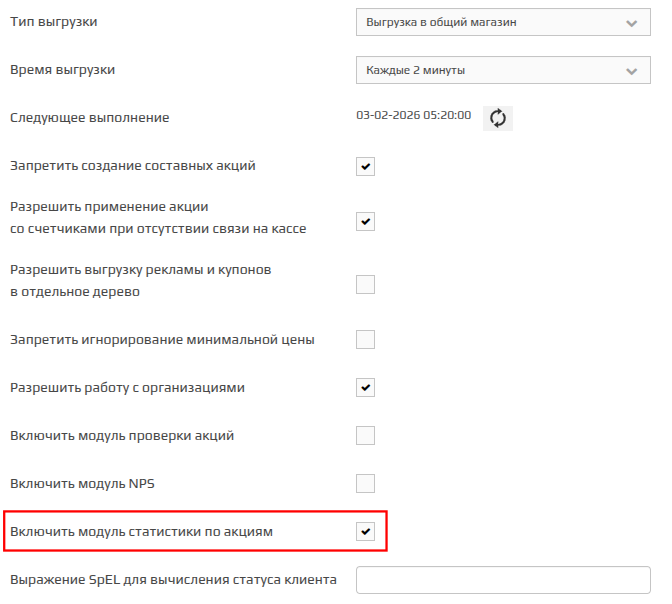Enable "Включить модуль проверки акций" checkbox

(366, 436)
